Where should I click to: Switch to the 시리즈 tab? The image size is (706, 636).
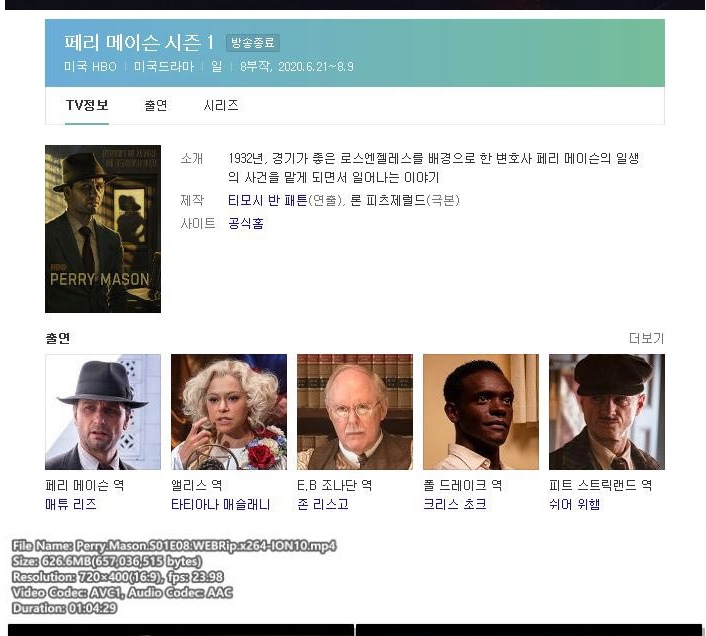221,105
